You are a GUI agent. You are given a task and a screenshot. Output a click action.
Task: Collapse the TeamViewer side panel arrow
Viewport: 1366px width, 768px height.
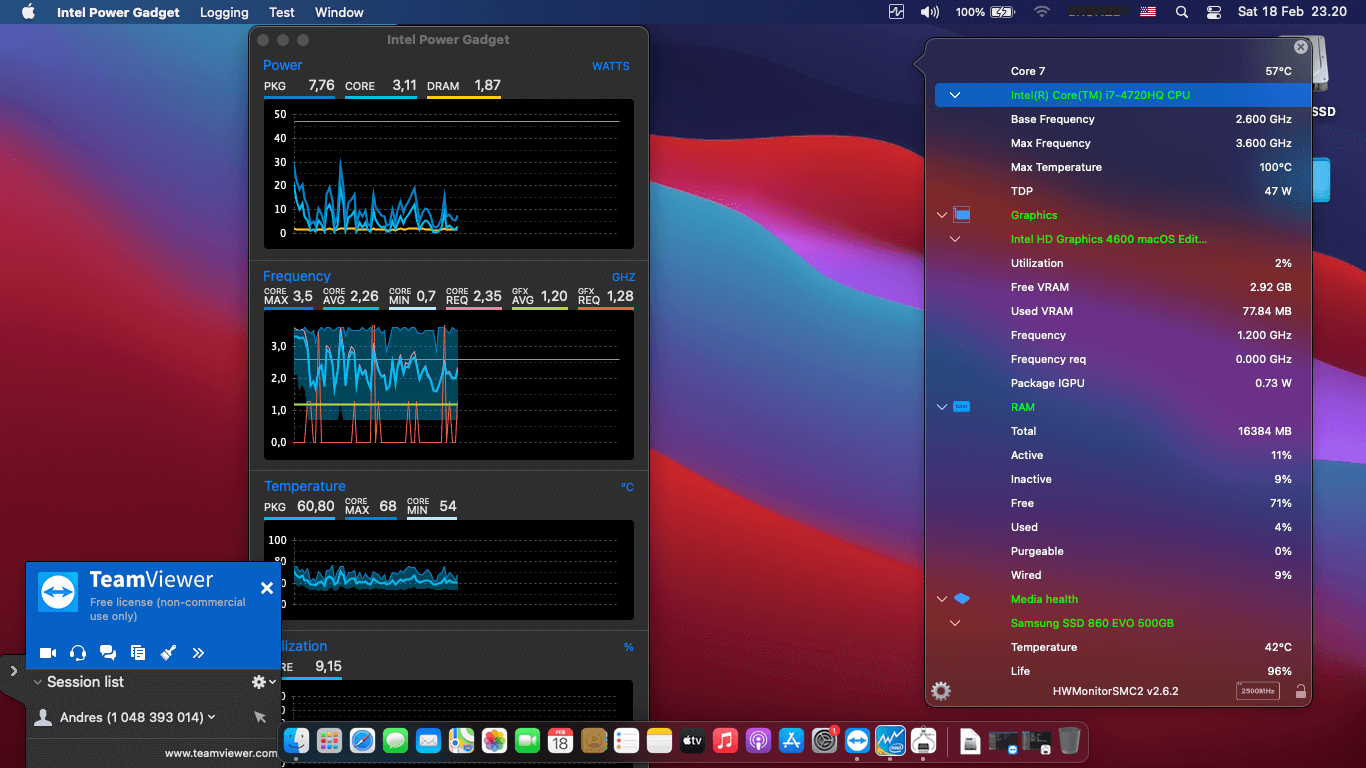pyautogui.click(x=13, y=671)
